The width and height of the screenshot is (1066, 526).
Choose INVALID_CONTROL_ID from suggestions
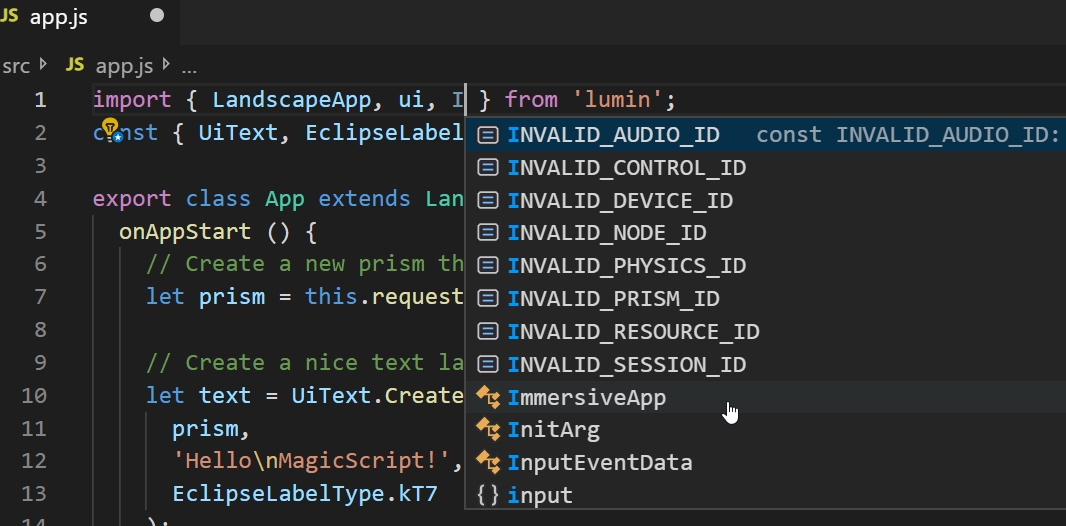pyautogui.click(x=626, y=168)
